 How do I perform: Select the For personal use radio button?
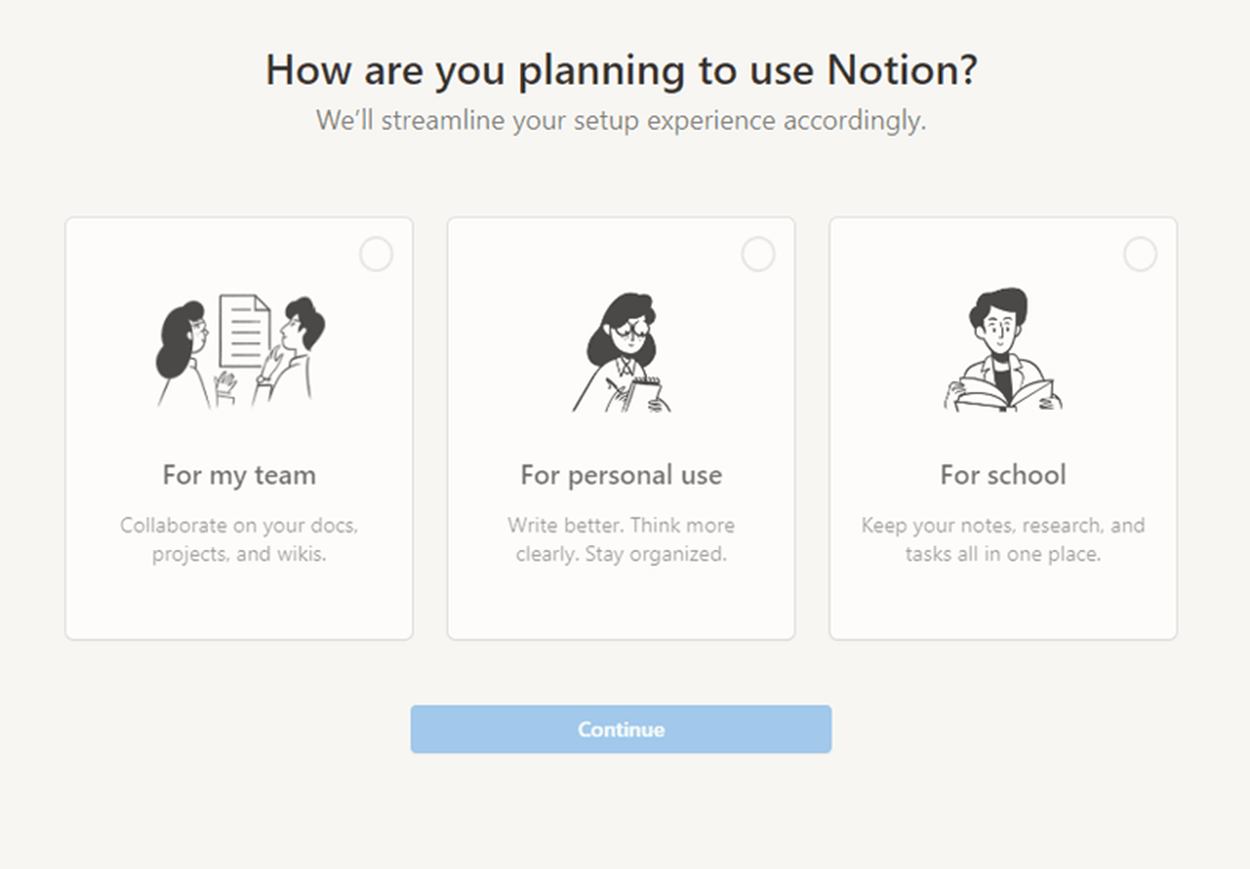(758, 255)
